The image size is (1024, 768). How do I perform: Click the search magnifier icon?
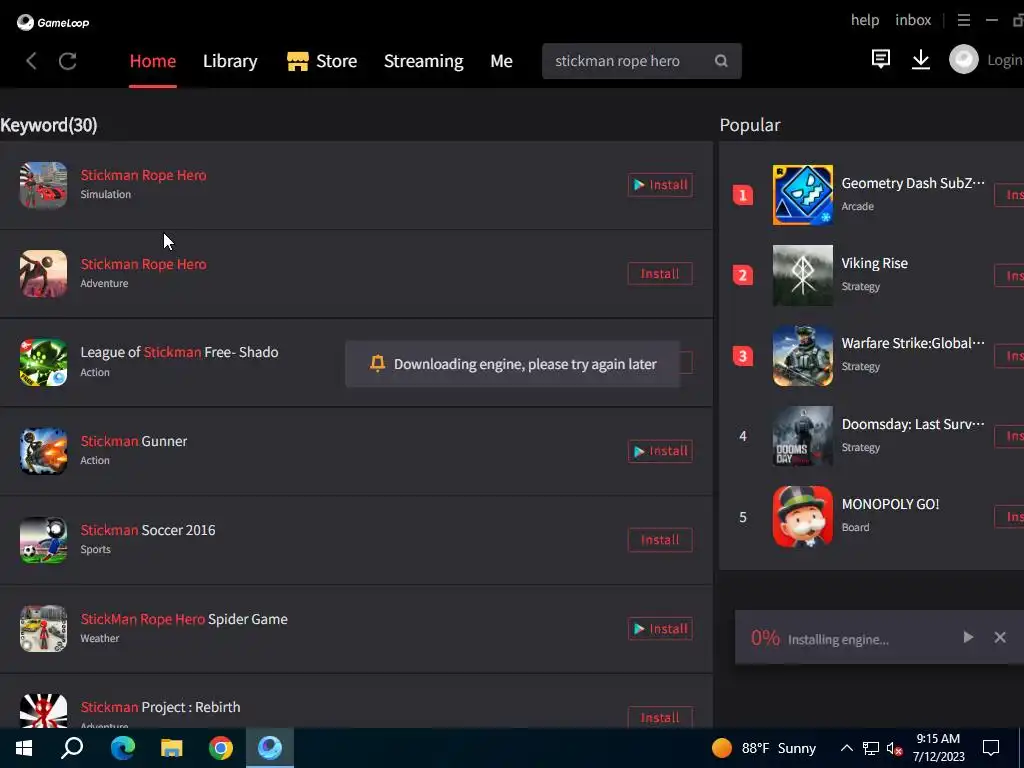(721, 61)
